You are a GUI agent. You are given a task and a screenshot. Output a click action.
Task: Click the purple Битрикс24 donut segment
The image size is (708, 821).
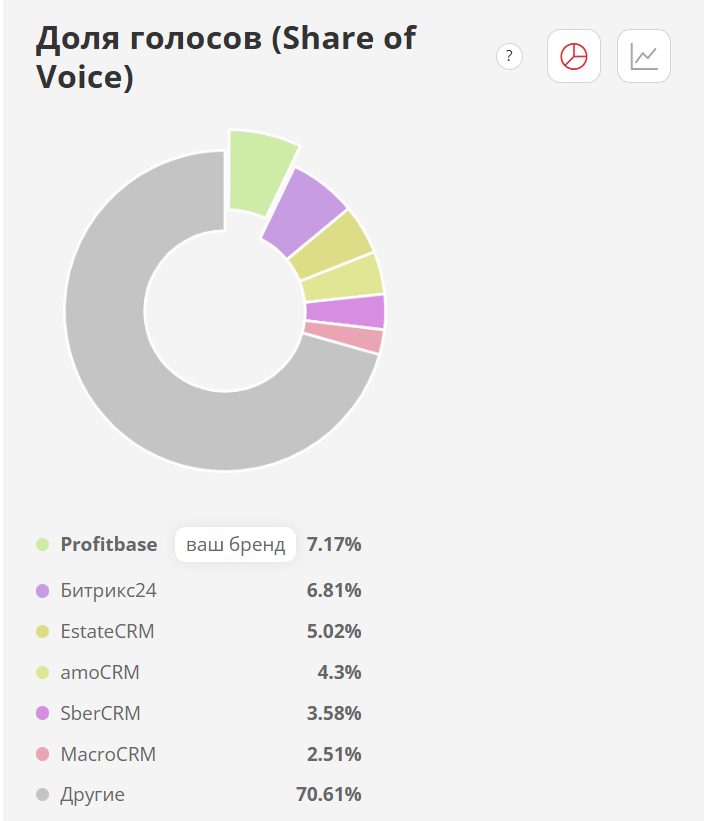coord(304,212)
